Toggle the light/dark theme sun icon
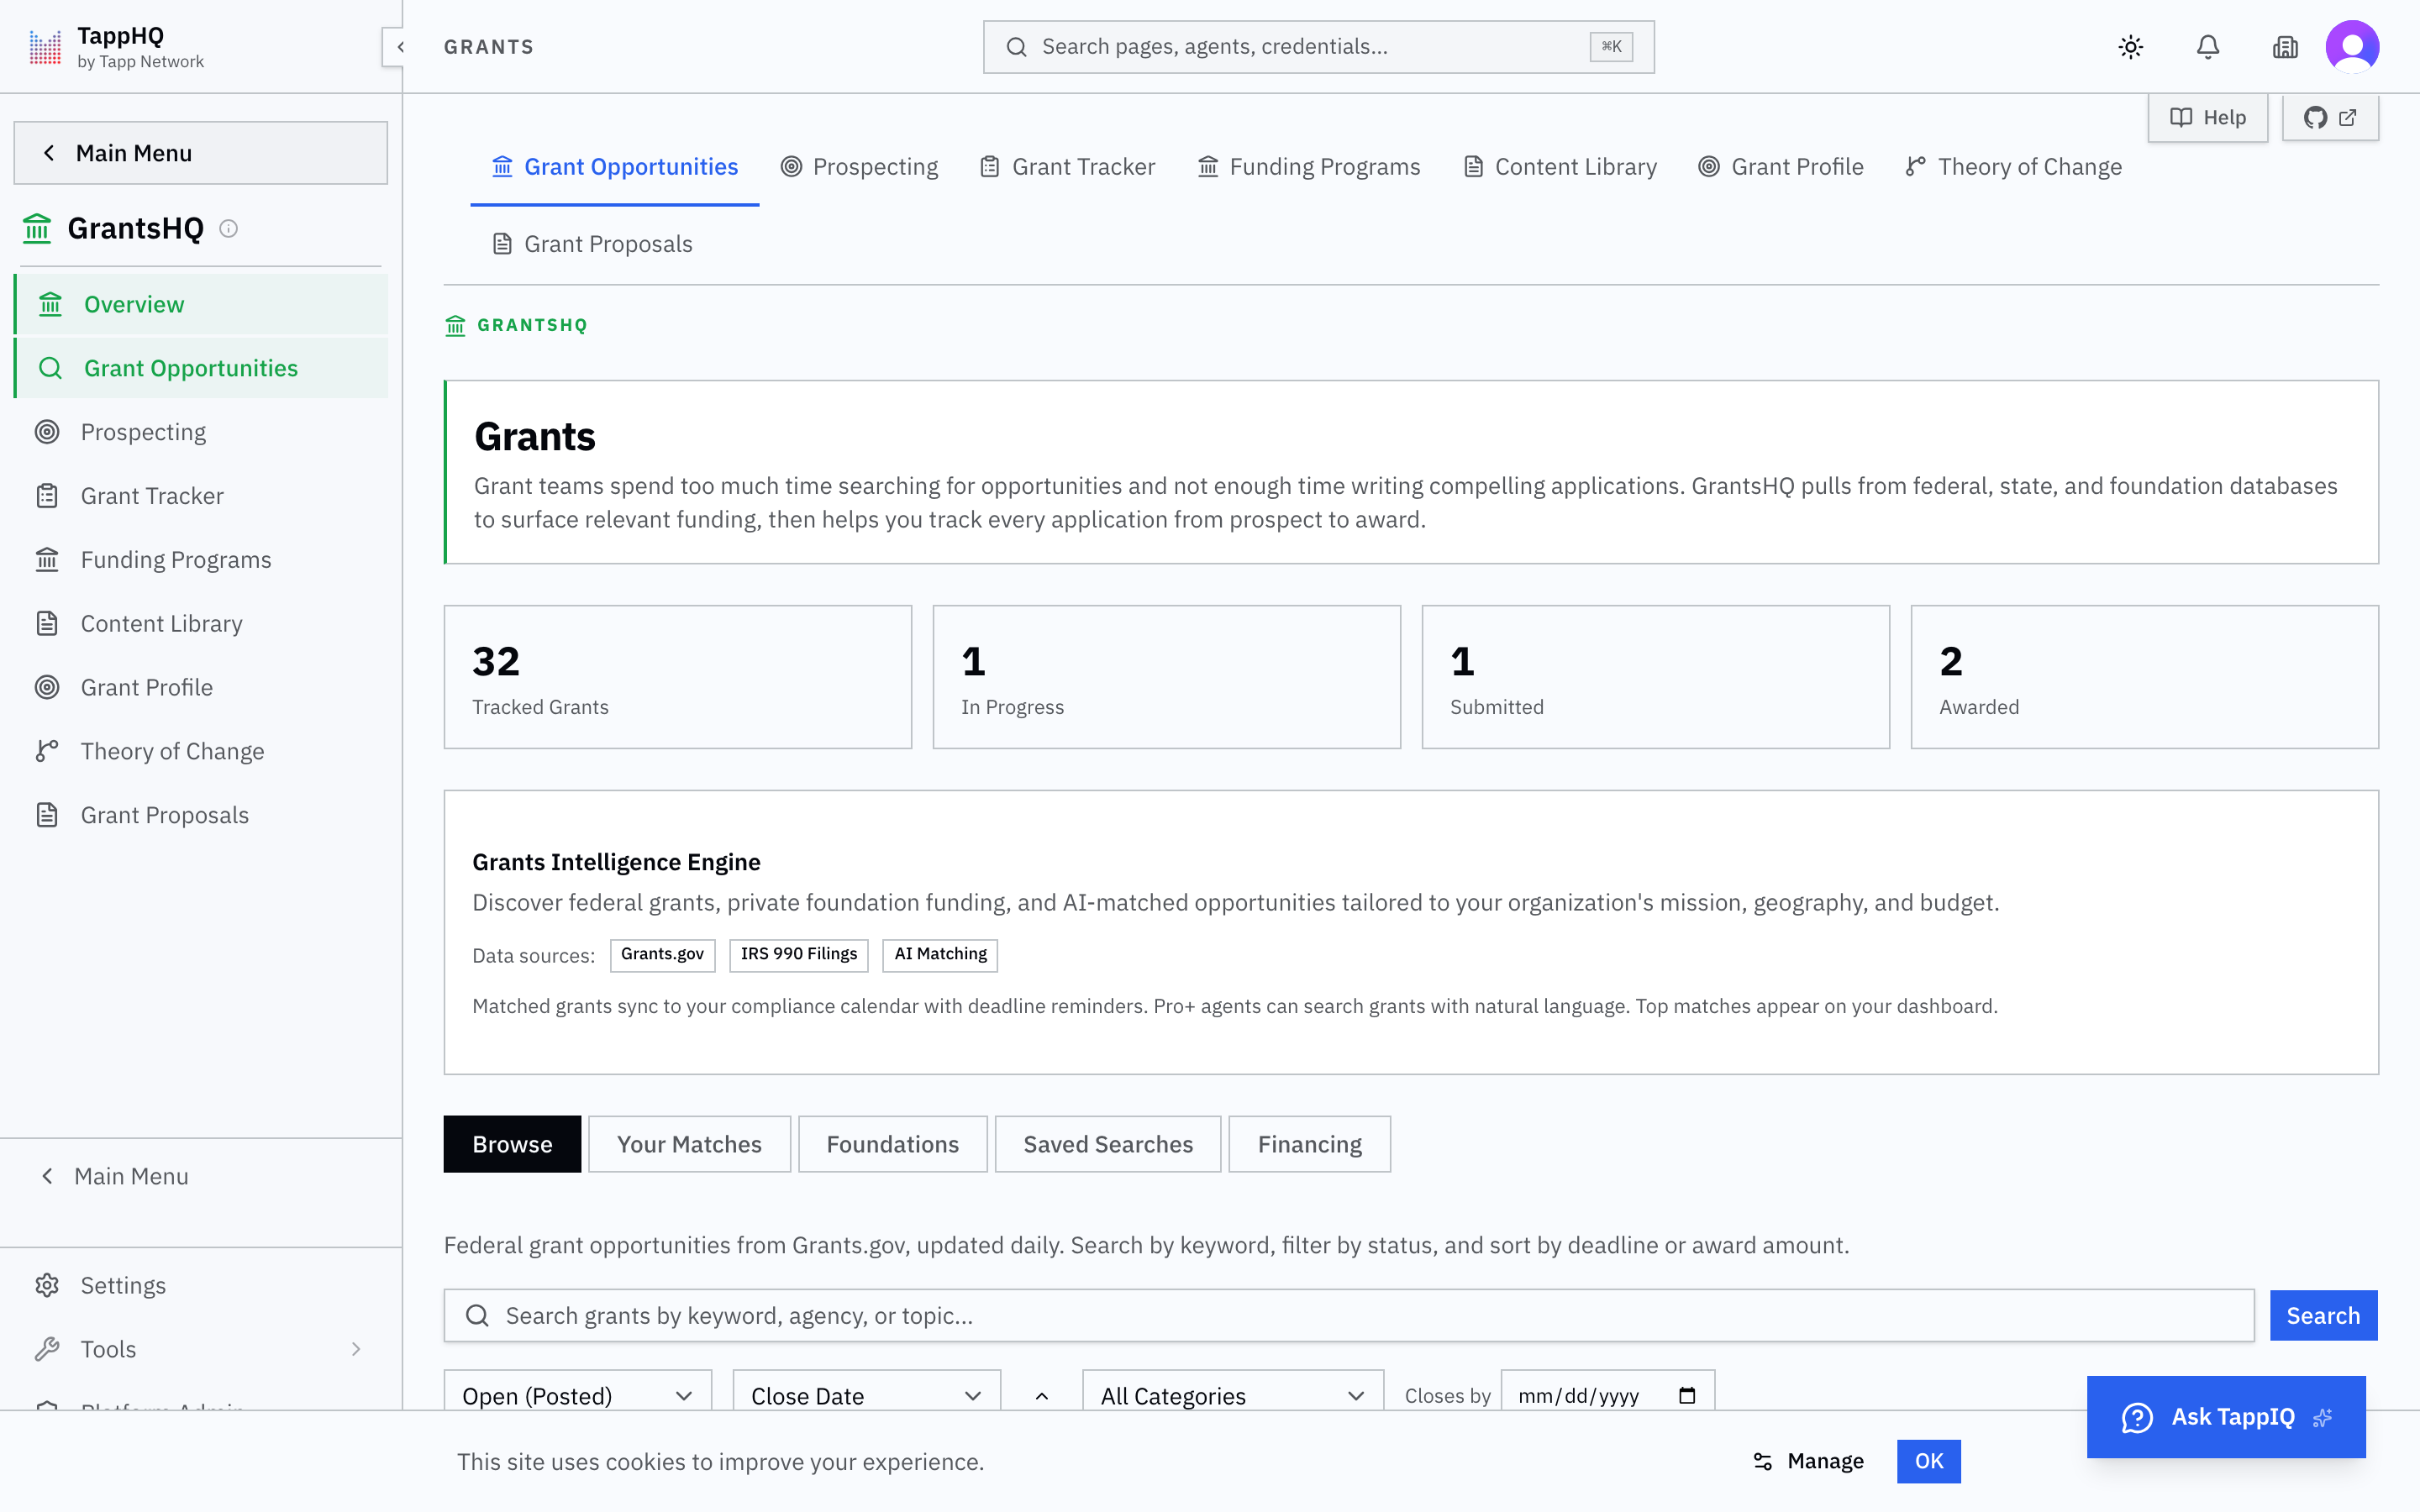This screenshot has height=1512, width=2420. pyautogui.click(x=2130, y=47)
